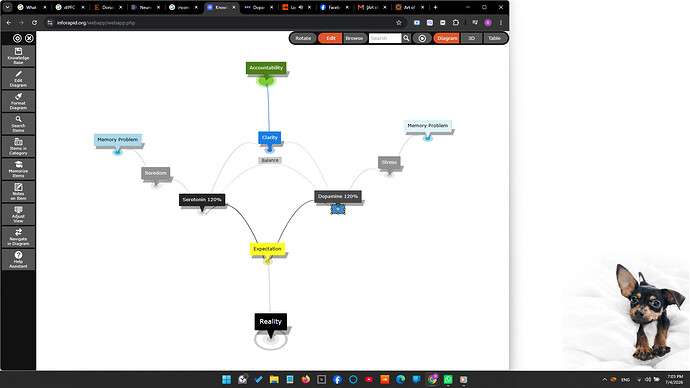Click the search magnifier button
Viewport: 690px width, 388px height.
(406, 38)
